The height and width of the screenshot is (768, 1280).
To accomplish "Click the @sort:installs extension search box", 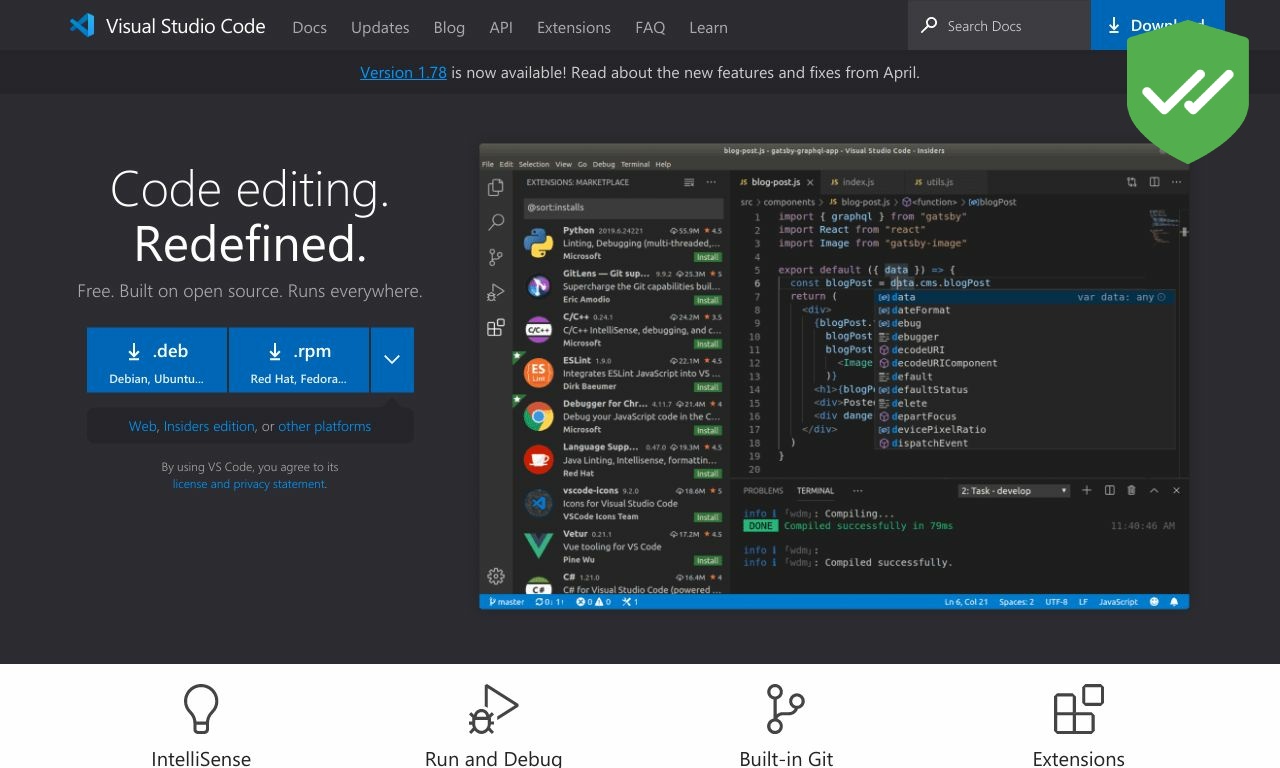I will [x=623, y=208].
